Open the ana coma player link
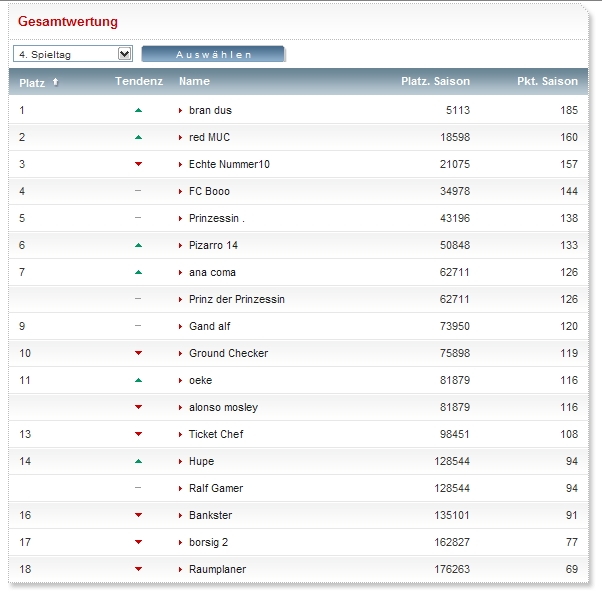The height and width of the screenshot is (594, 602). click(212, 272)
